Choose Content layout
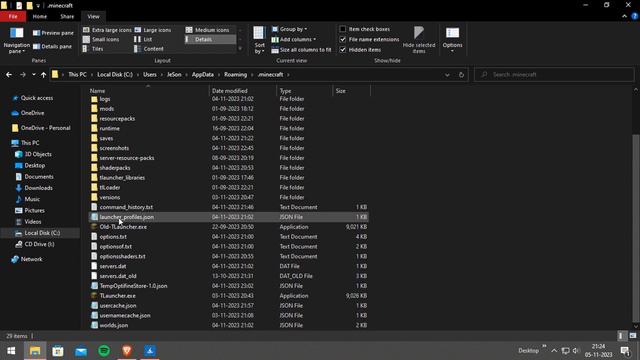Image resolution: width=640 pixels, height=360 pixels. [149, 49]
